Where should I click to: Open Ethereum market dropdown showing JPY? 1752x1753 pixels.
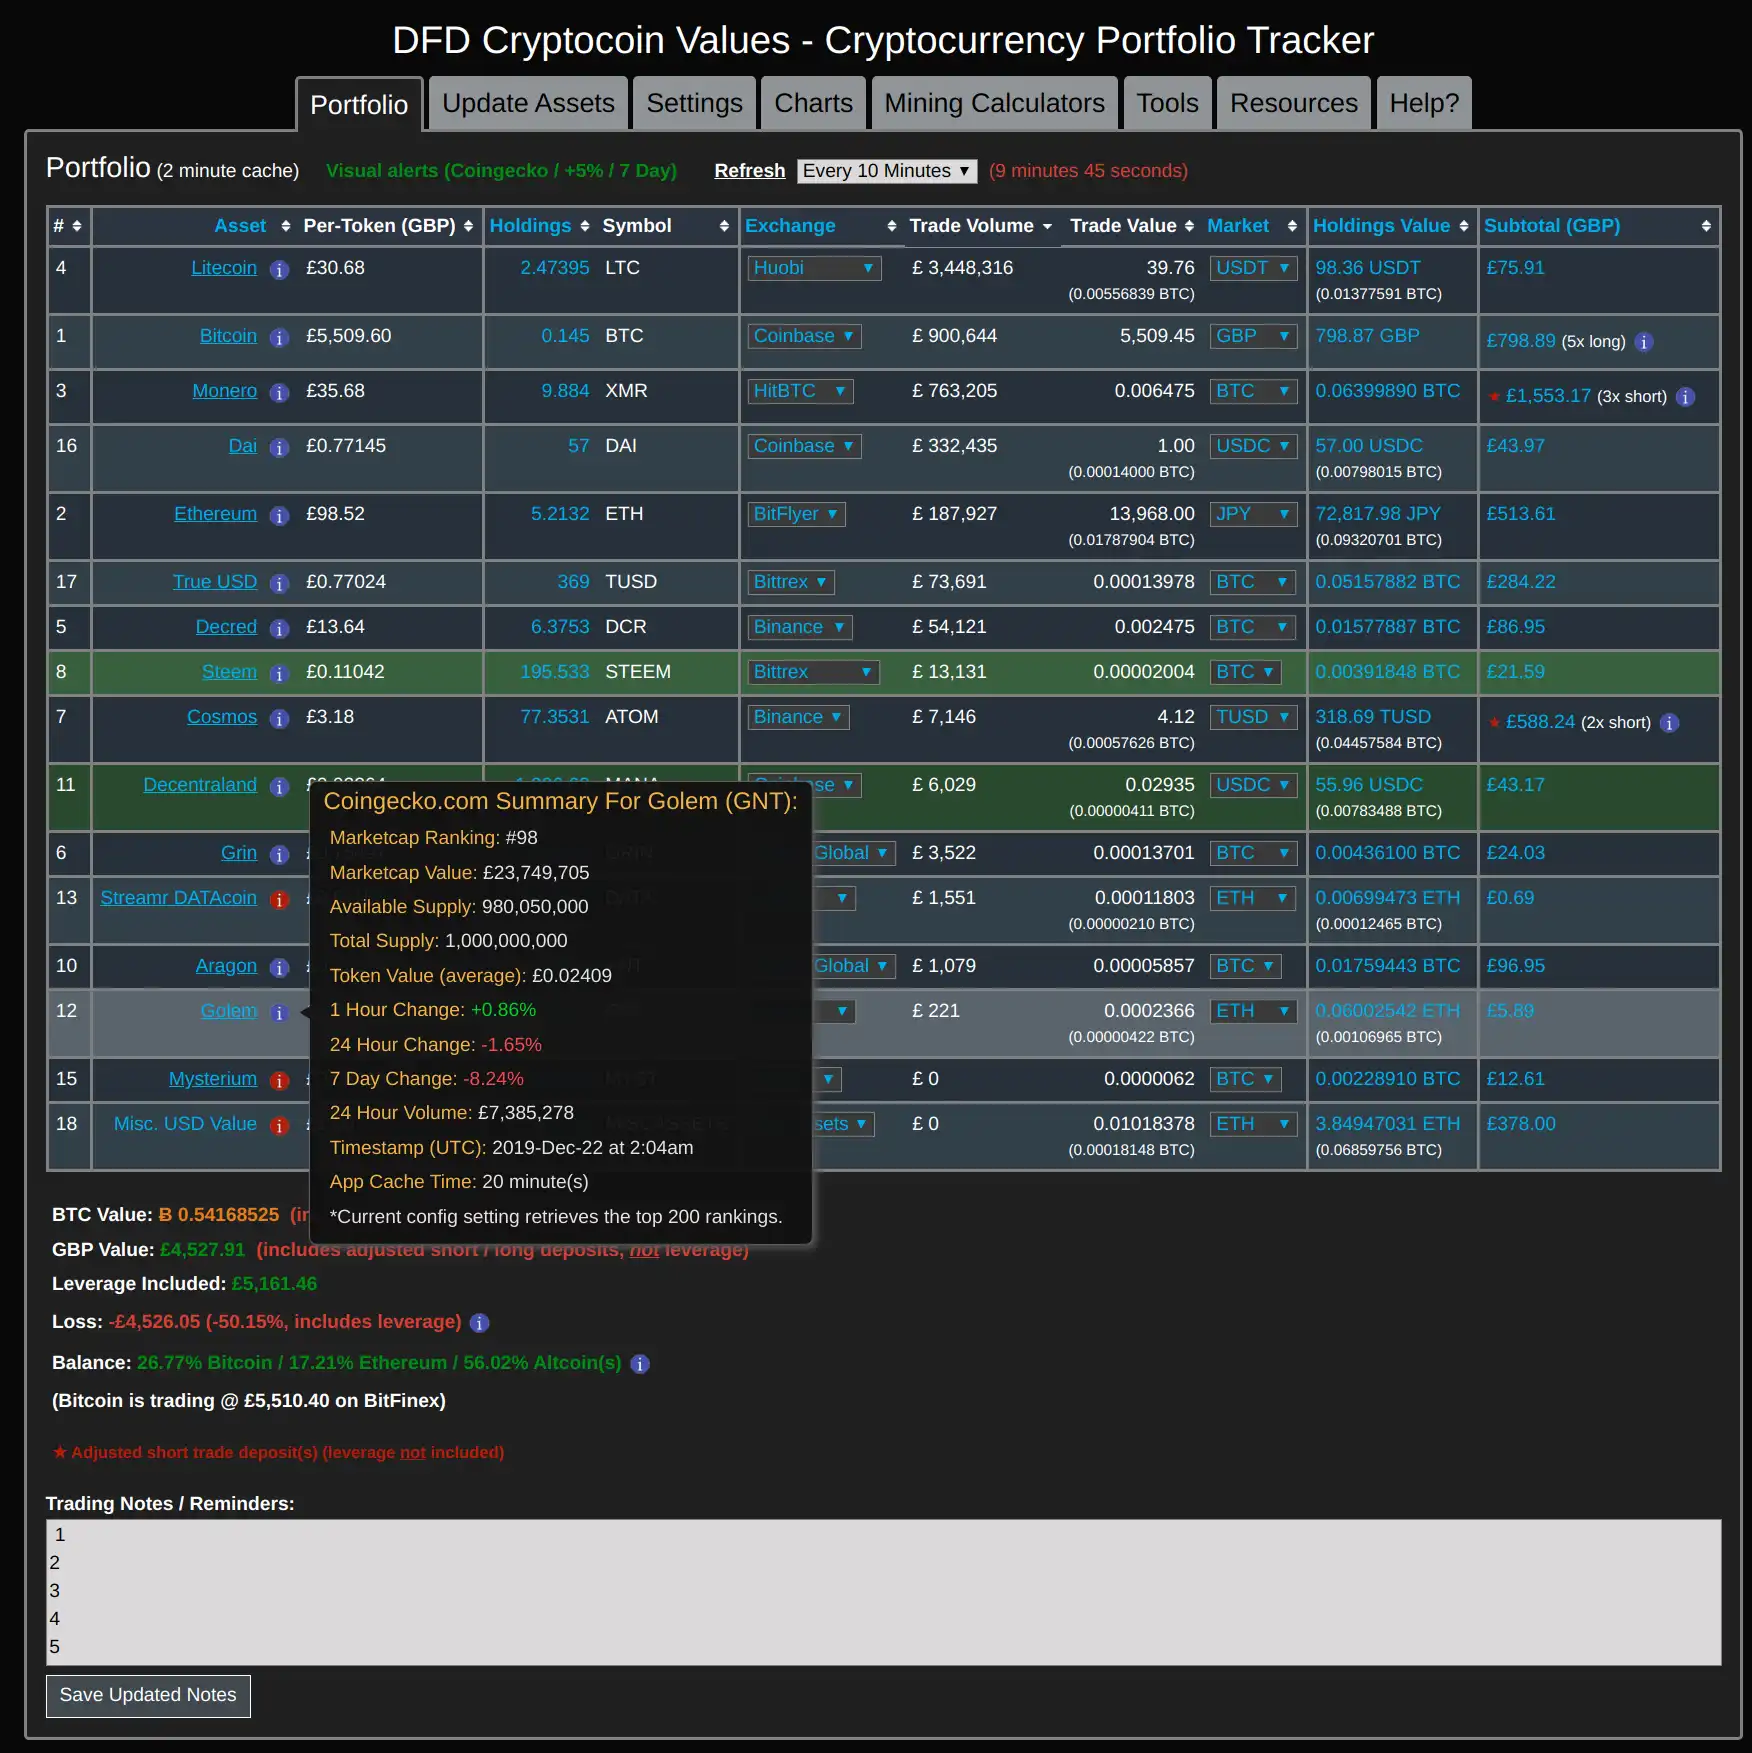(1253, 514)
